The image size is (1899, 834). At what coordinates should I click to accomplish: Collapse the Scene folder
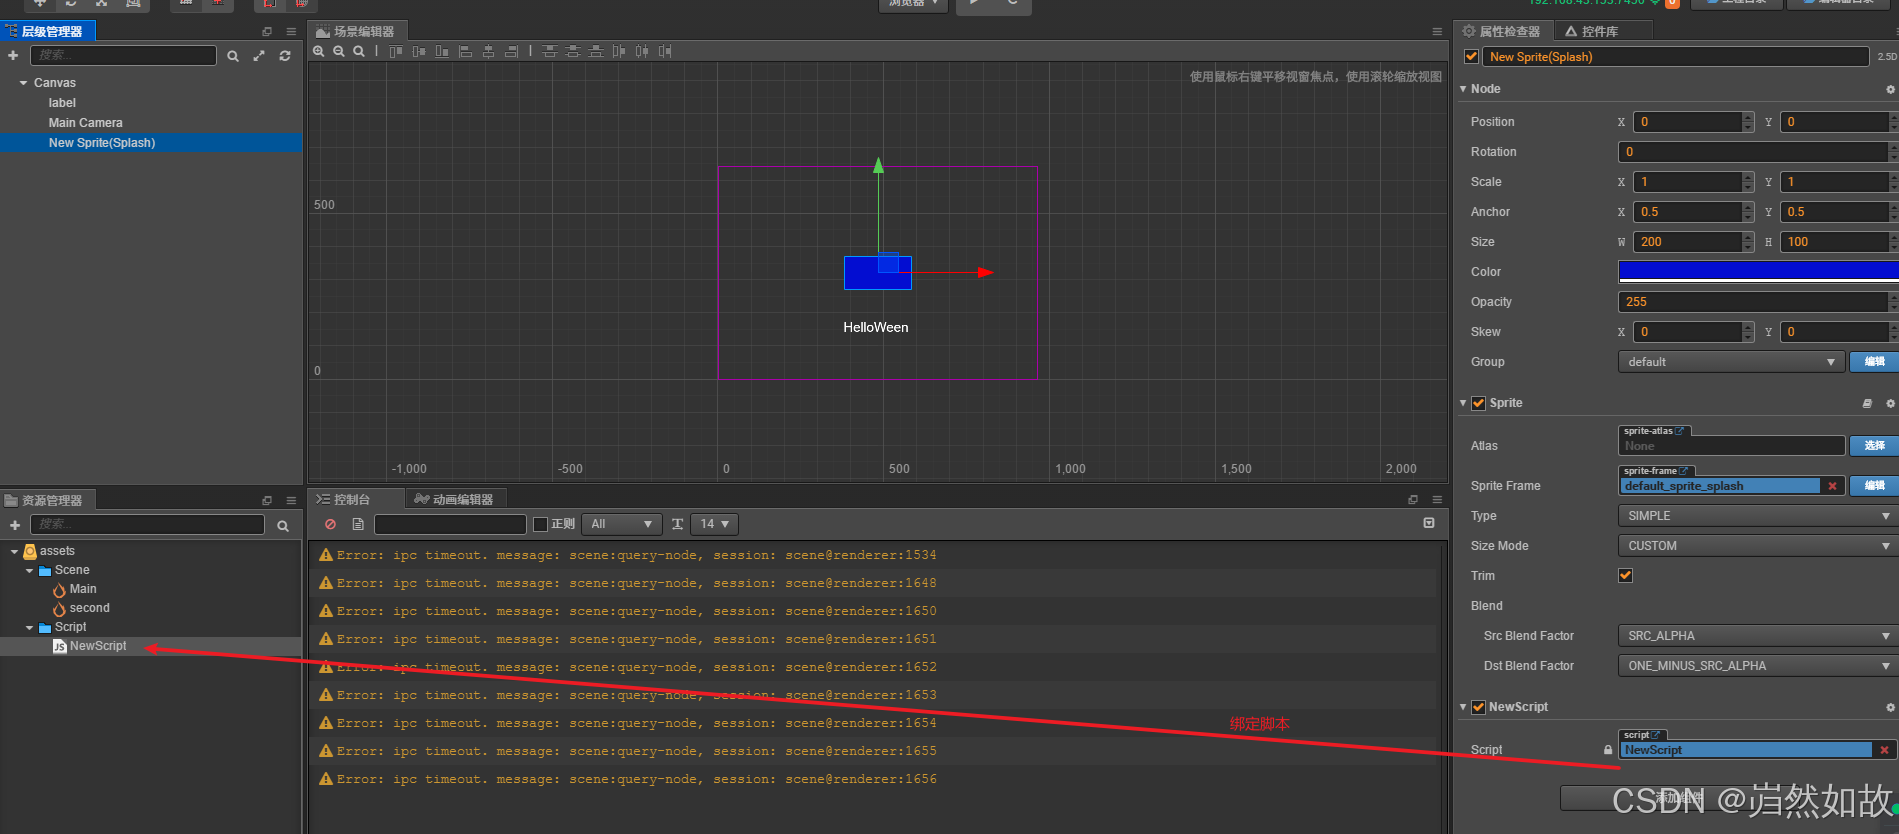pos(29,570)
